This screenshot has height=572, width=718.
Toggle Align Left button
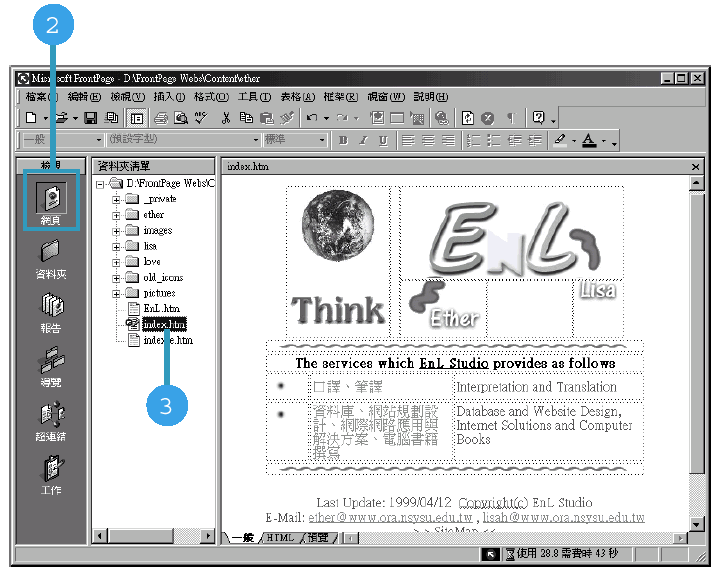pos(408,140)
